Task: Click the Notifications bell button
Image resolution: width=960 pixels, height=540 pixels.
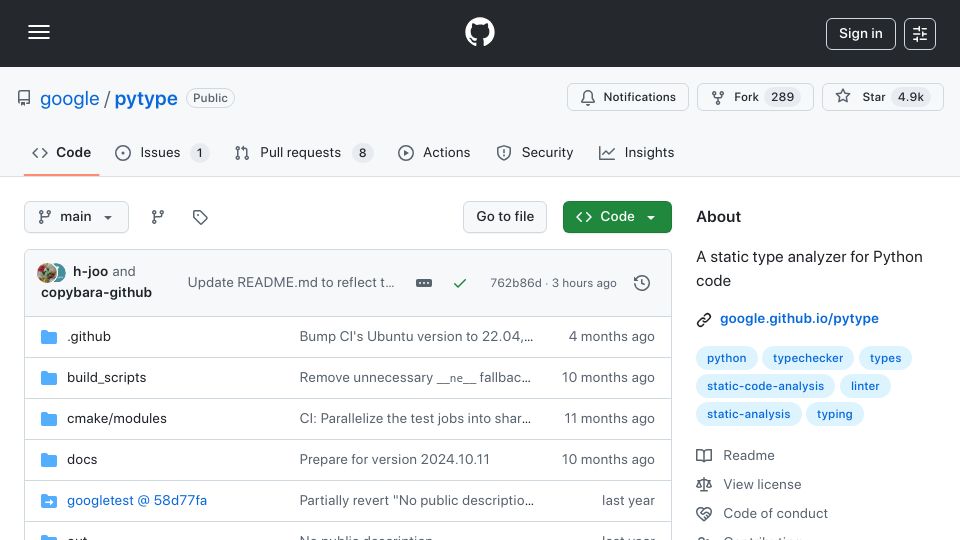Action: [628, 97]
